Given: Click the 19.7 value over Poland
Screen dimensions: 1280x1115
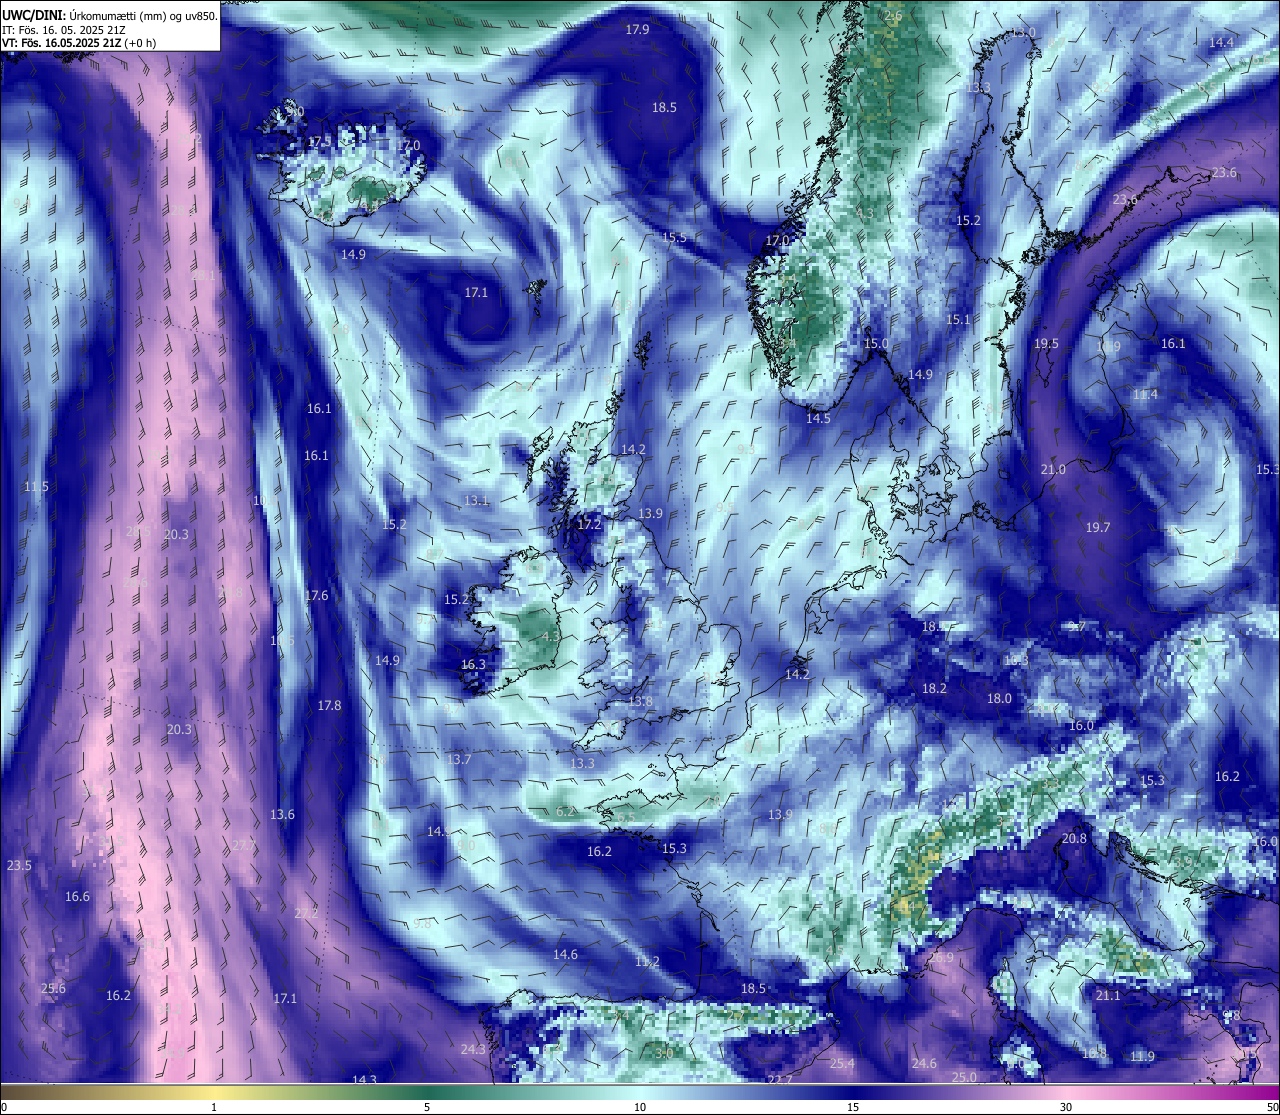Looking at the screenshot, I should (x=1098, y=528).
